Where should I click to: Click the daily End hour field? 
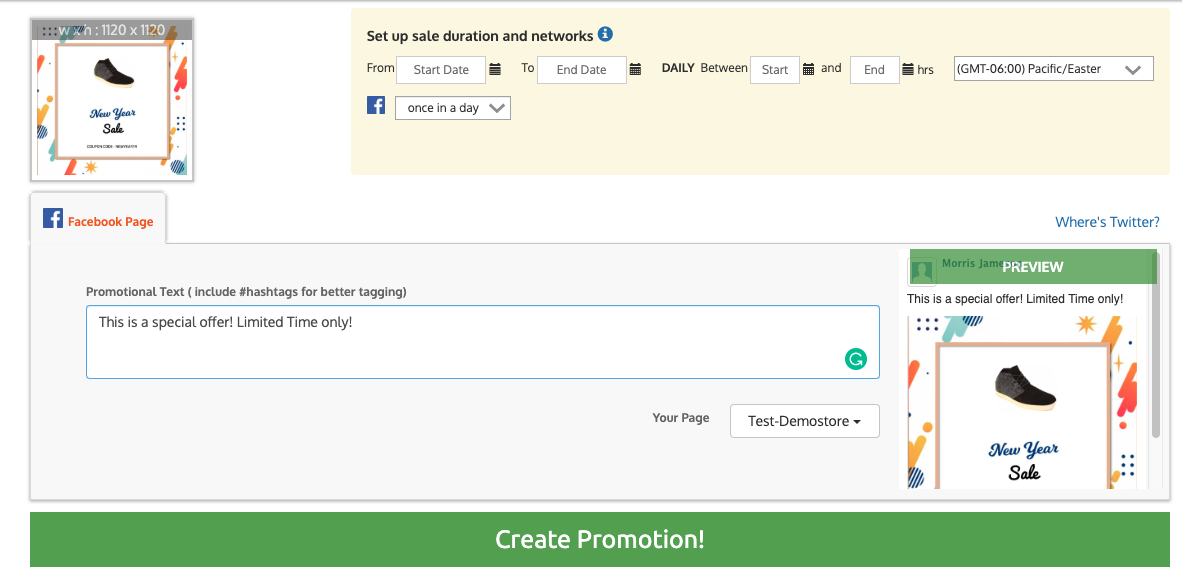point(874,70)
